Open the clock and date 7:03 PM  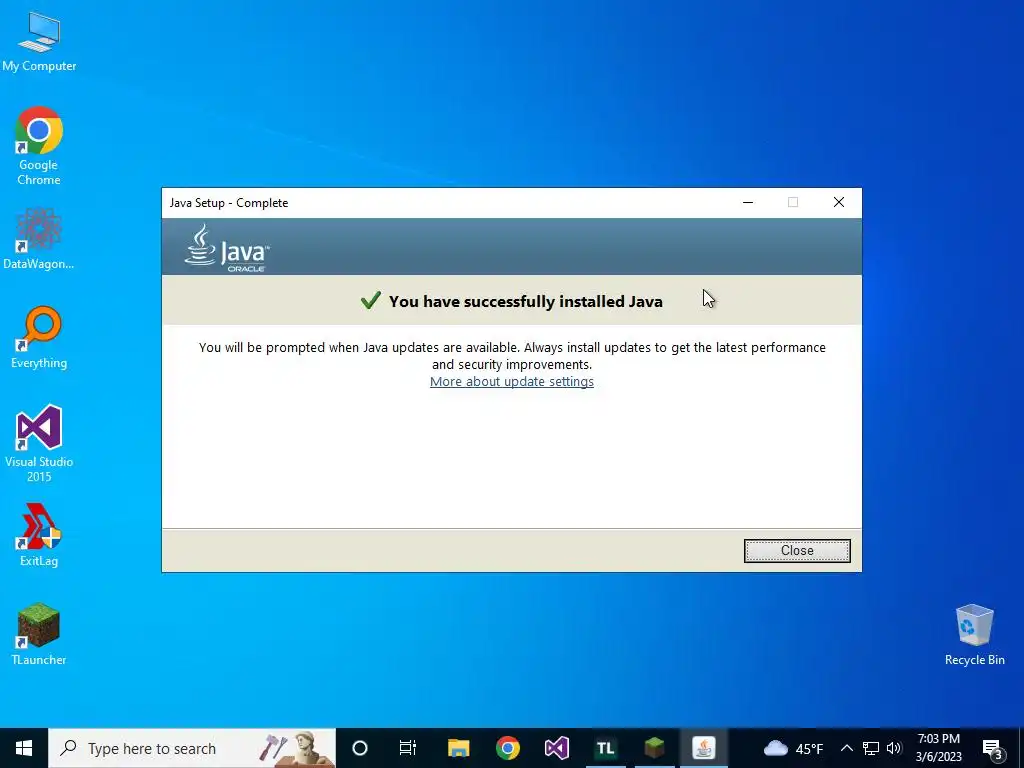click(x=938, y=748)
